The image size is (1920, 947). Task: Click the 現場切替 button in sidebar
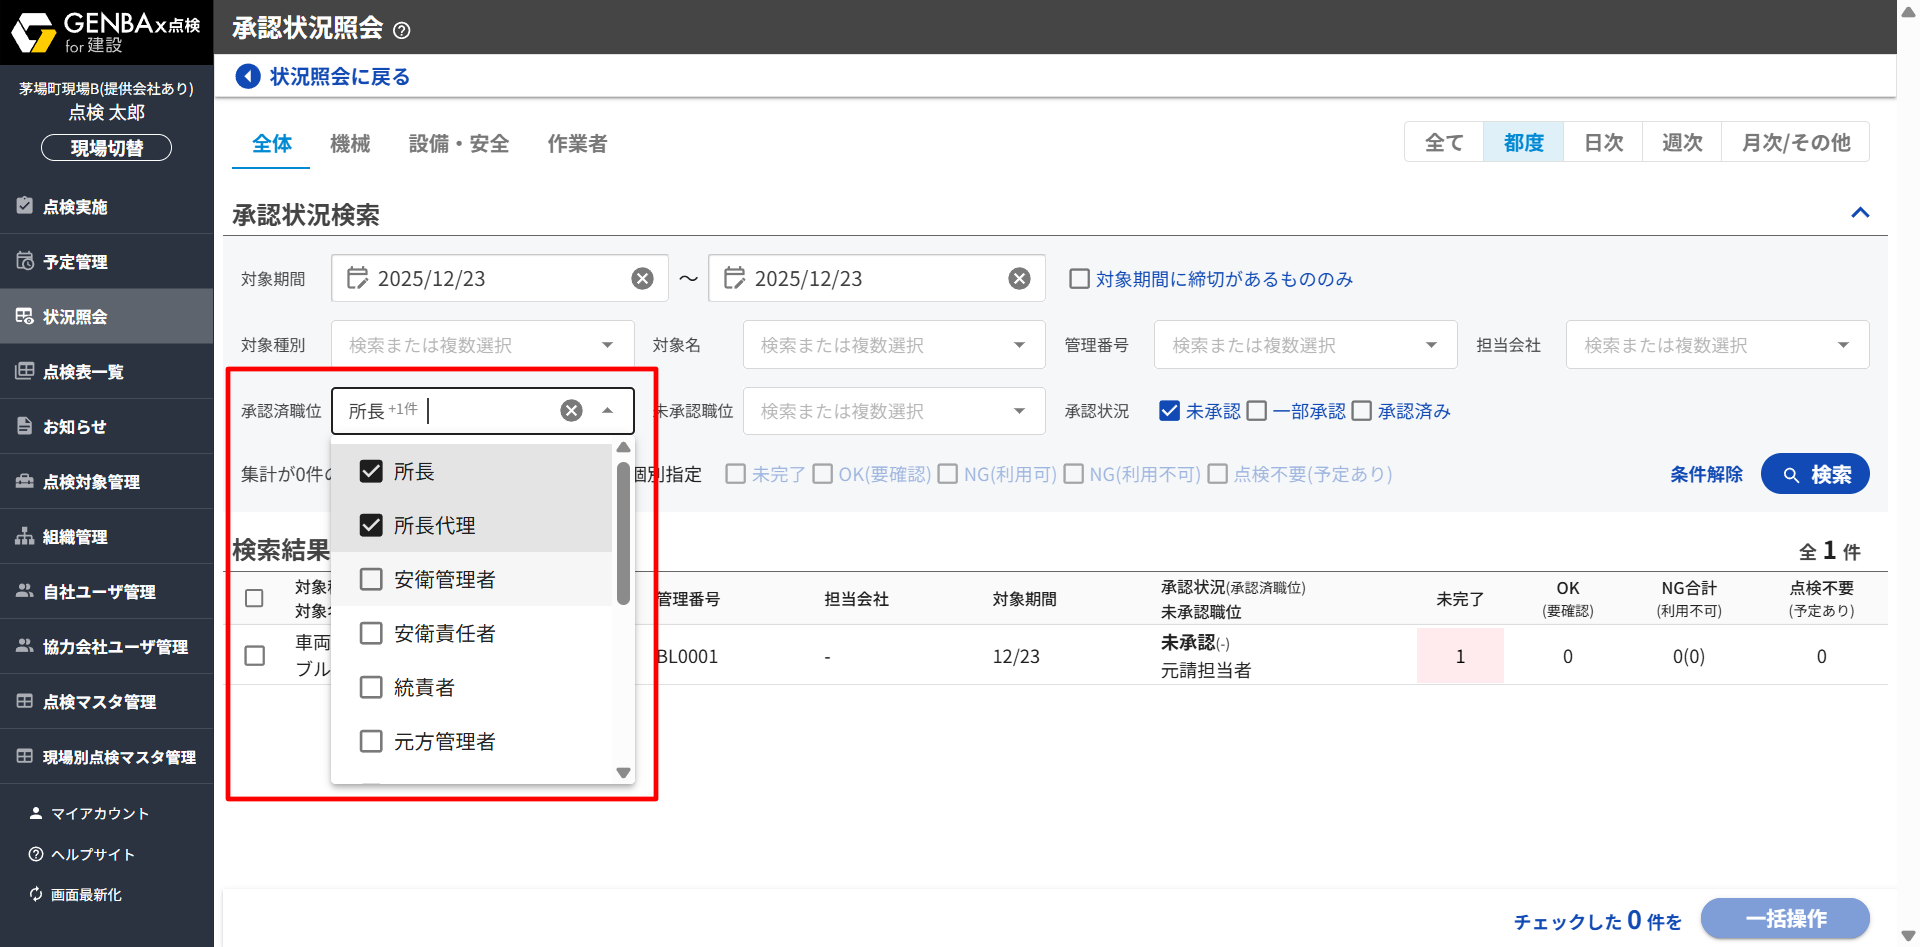click(x=106, y=148)
